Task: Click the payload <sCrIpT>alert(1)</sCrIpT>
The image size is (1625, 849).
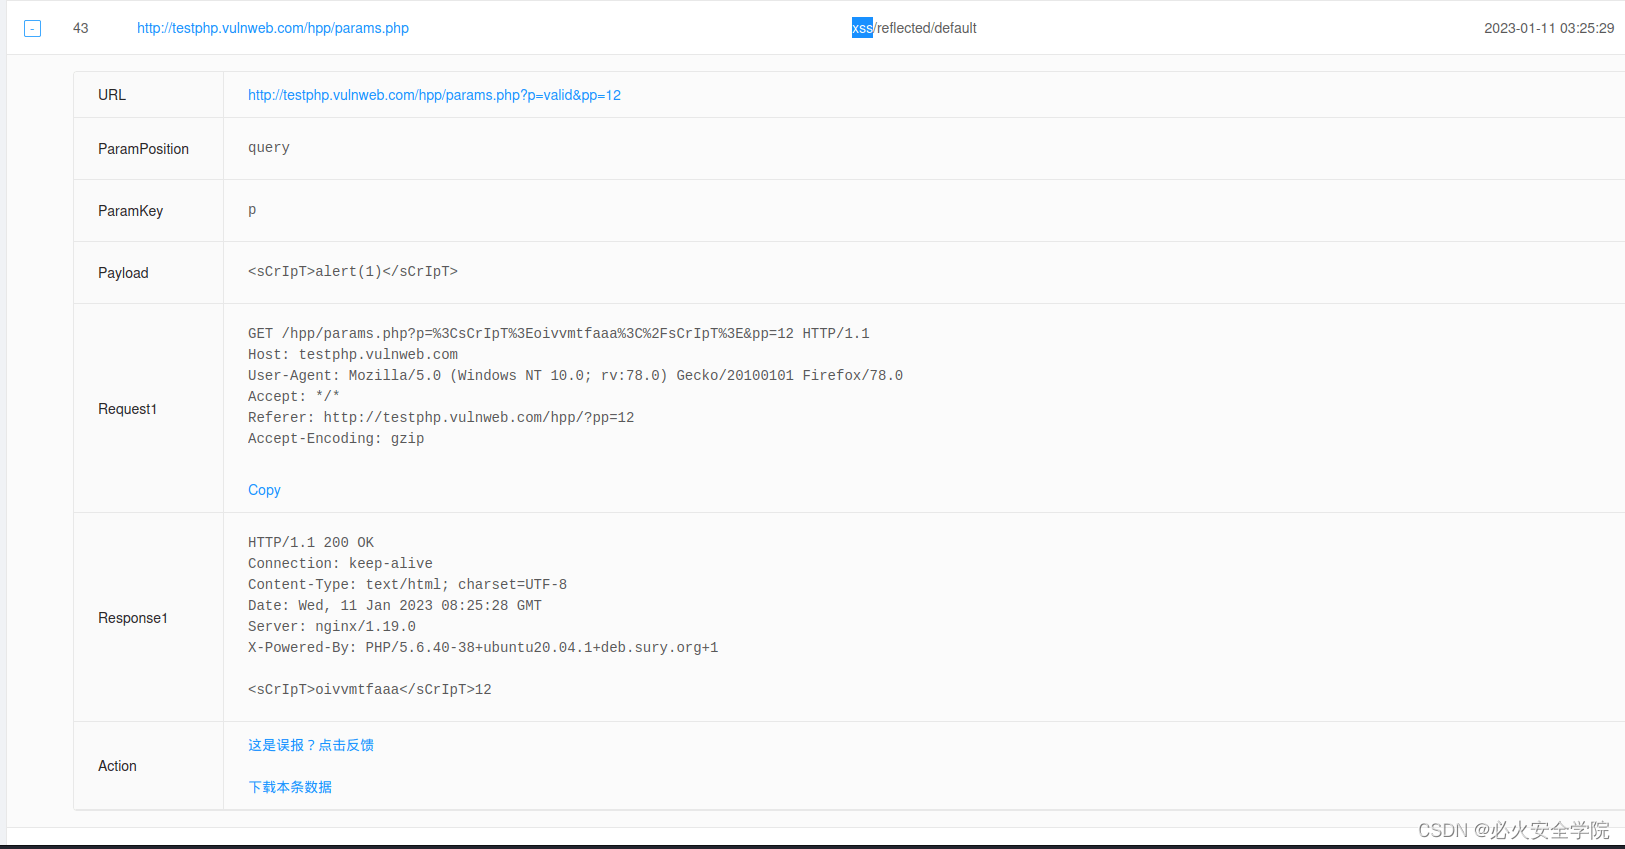Action: point(353,272)
